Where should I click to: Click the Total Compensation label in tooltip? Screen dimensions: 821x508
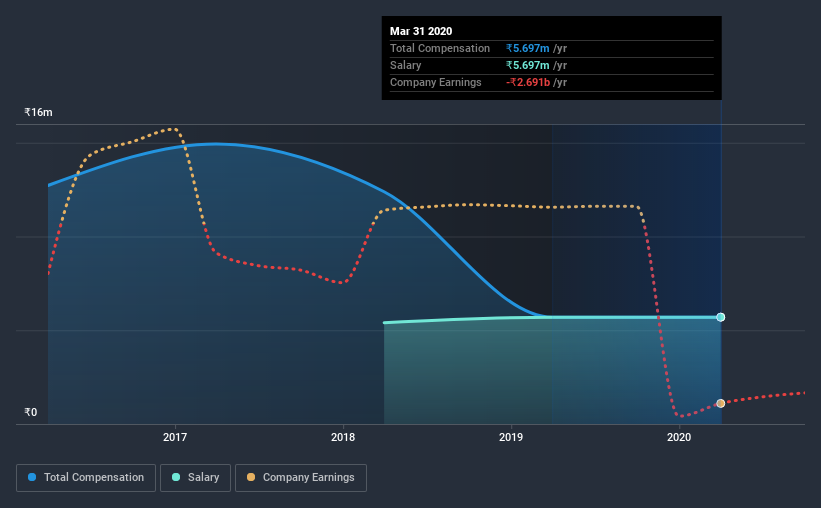(x=440, y=48)
